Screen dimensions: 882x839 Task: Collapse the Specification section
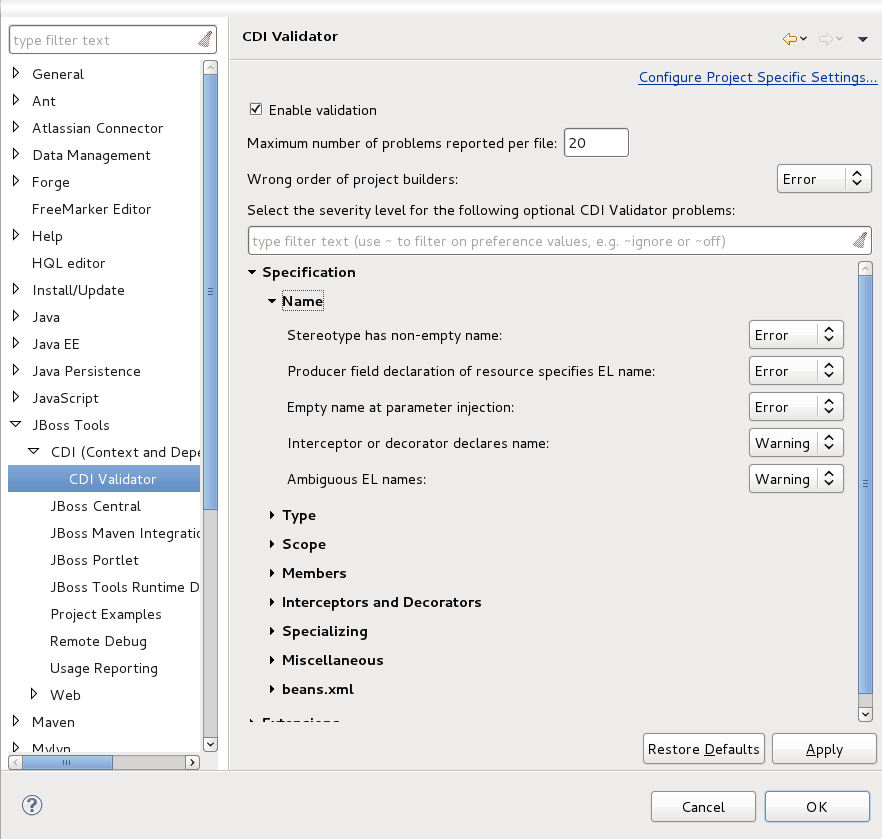252,272
